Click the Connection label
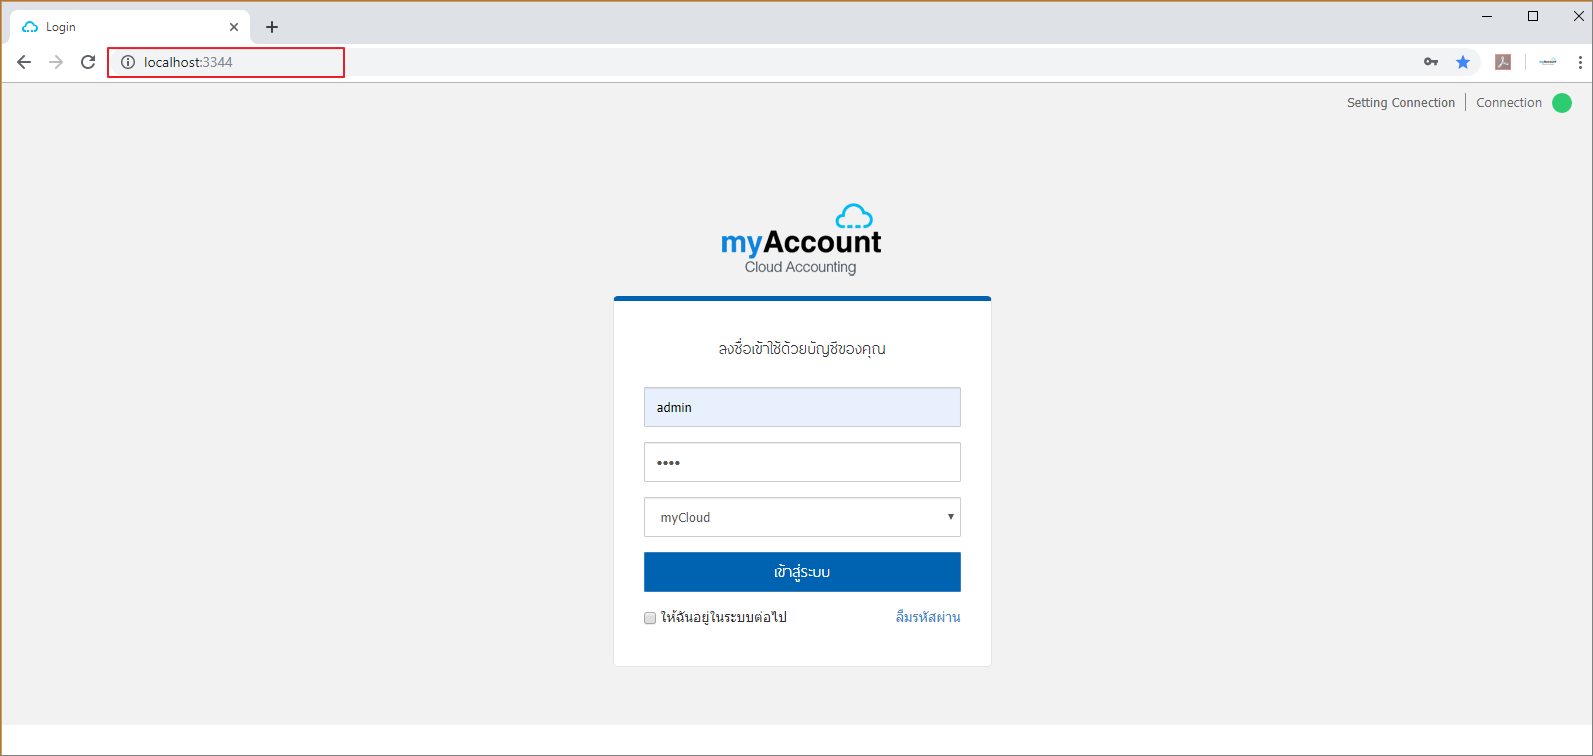The width and height of the screenshot is (1593, 756). coord(1509,103)
